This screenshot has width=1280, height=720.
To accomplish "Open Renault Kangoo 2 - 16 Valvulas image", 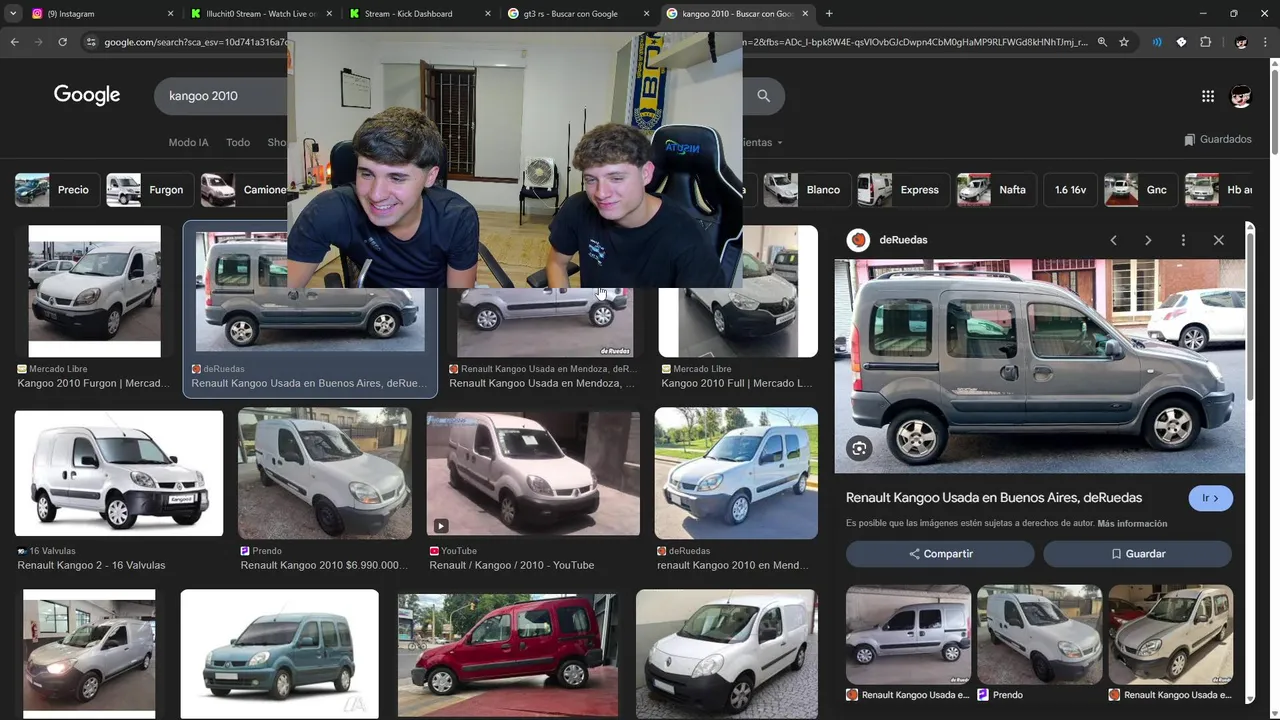I will 119,473.
